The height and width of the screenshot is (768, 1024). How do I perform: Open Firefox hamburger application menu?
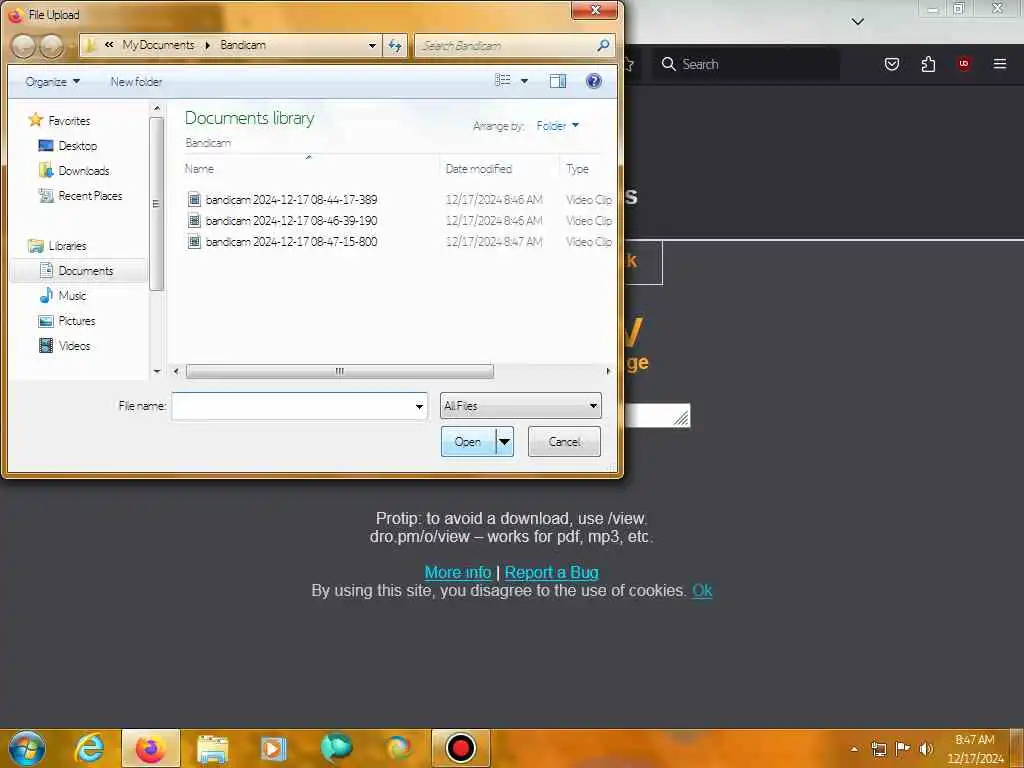[999, 64]
